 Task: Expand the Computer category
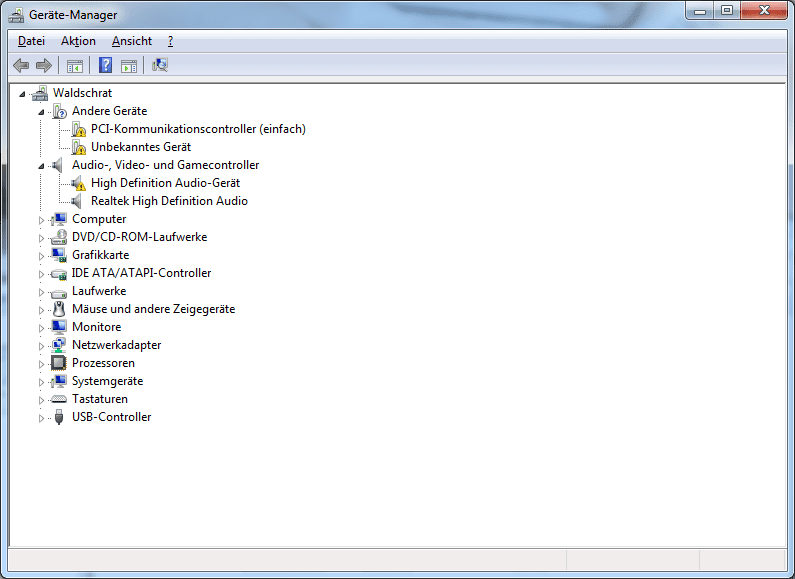point(41,220)
